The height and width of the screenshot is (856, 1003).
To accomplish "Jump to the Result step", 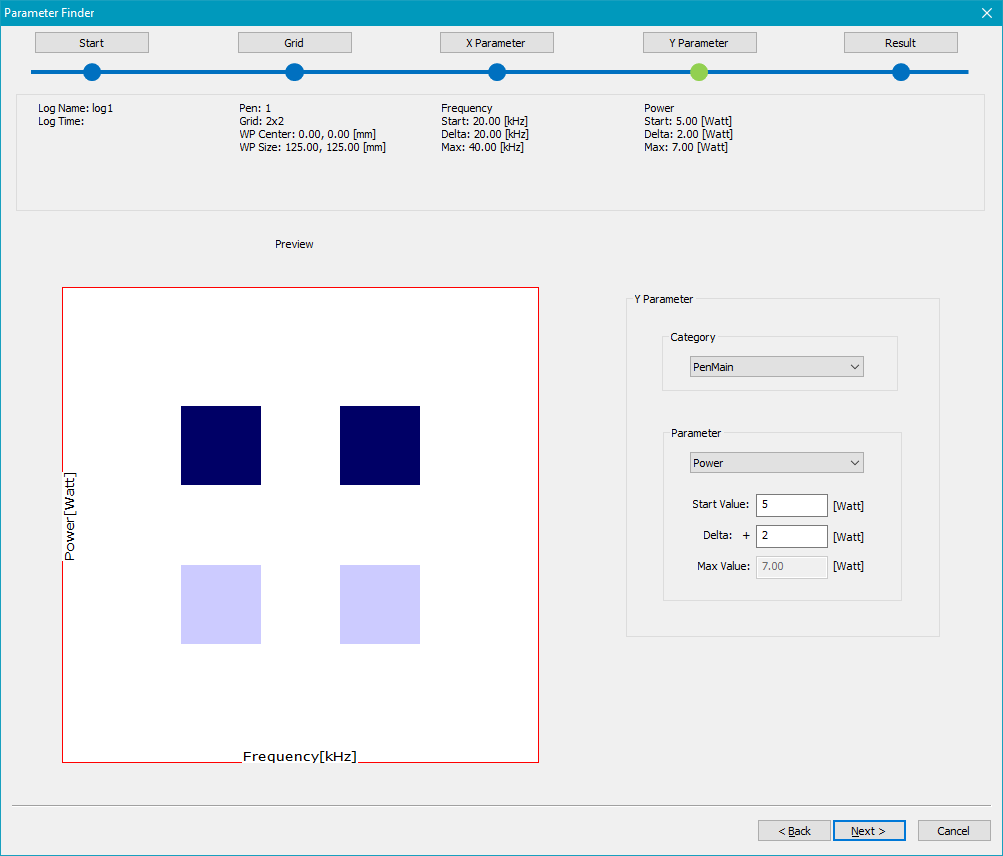I will [x=900, y=43].
